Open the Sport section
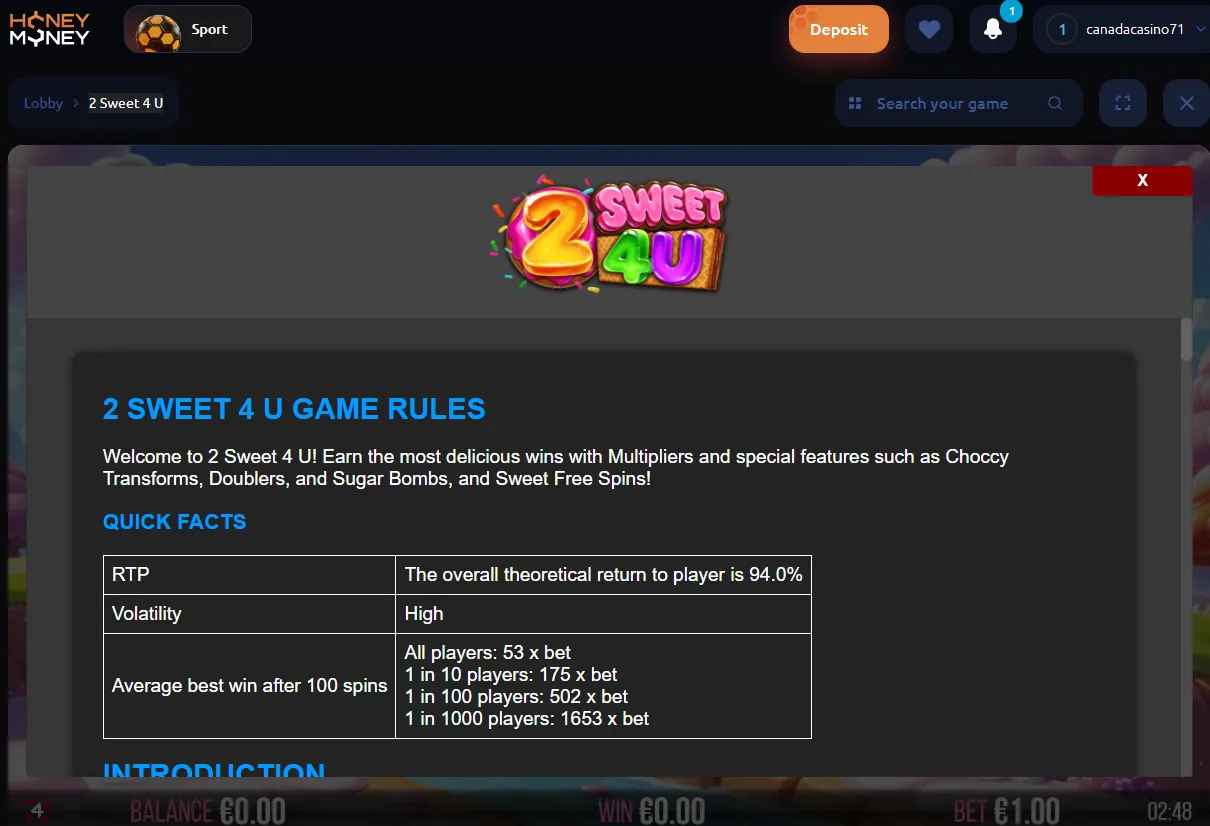Viewport: 1210px width, 826px height. (x=188, y=29)
